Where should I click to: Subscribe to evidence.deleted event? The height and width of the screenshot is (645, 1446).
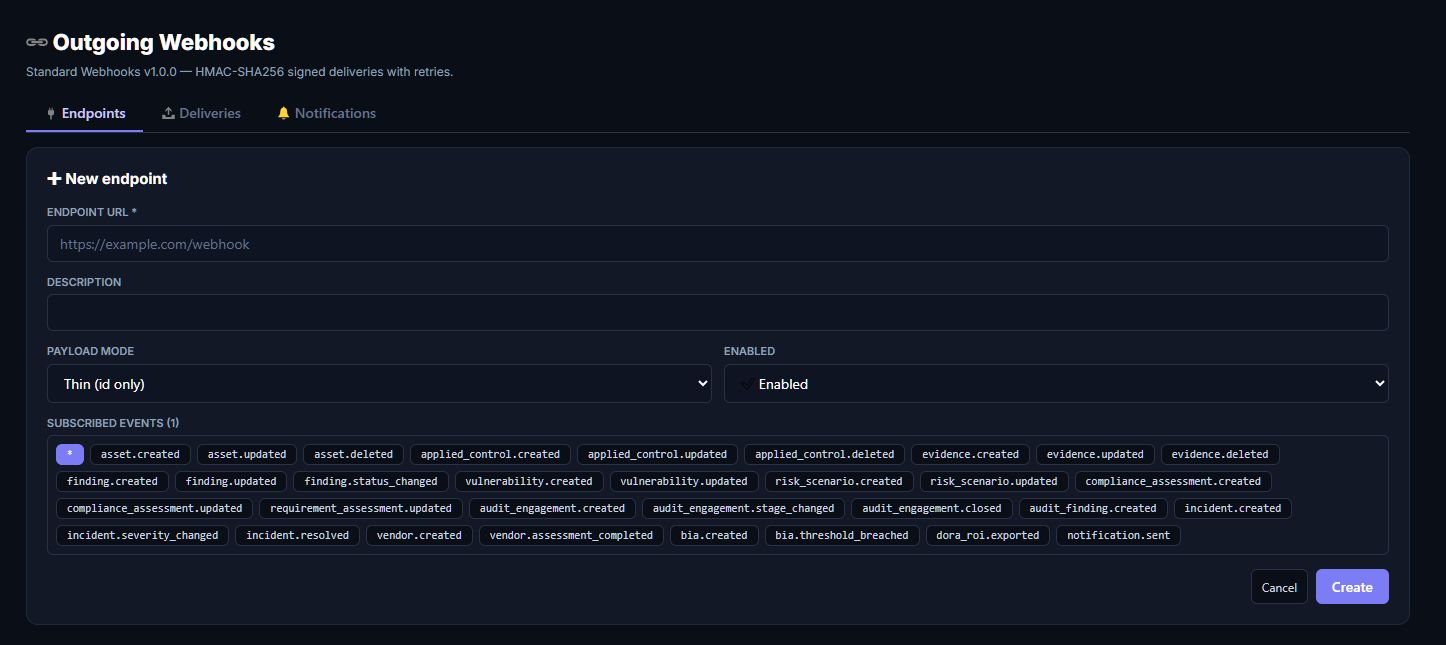point(1220,454)
